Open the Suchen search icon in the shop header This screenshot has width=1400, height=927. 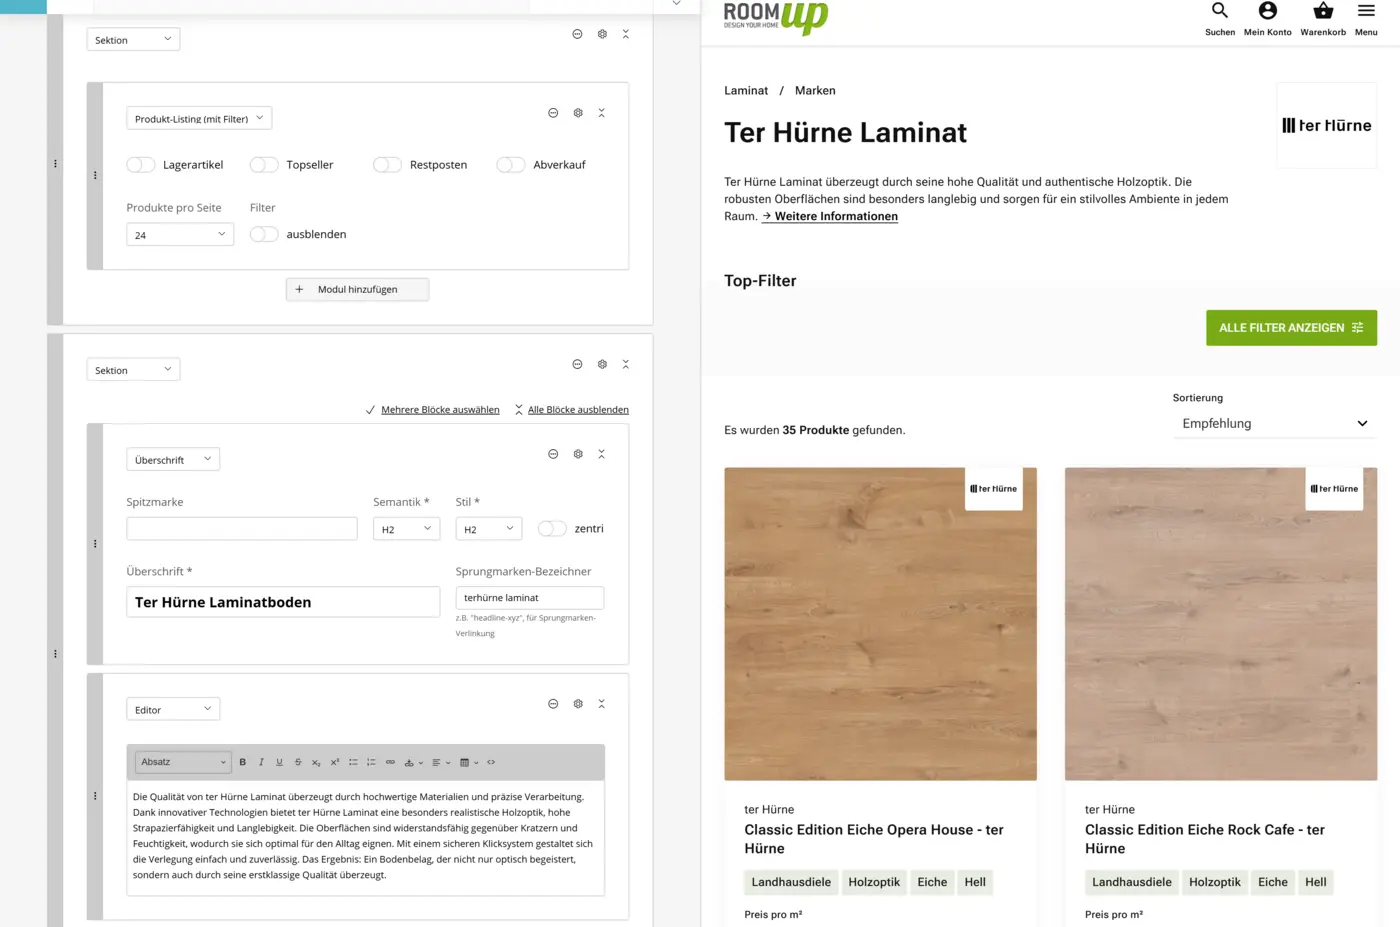[x=1219, y=12]
